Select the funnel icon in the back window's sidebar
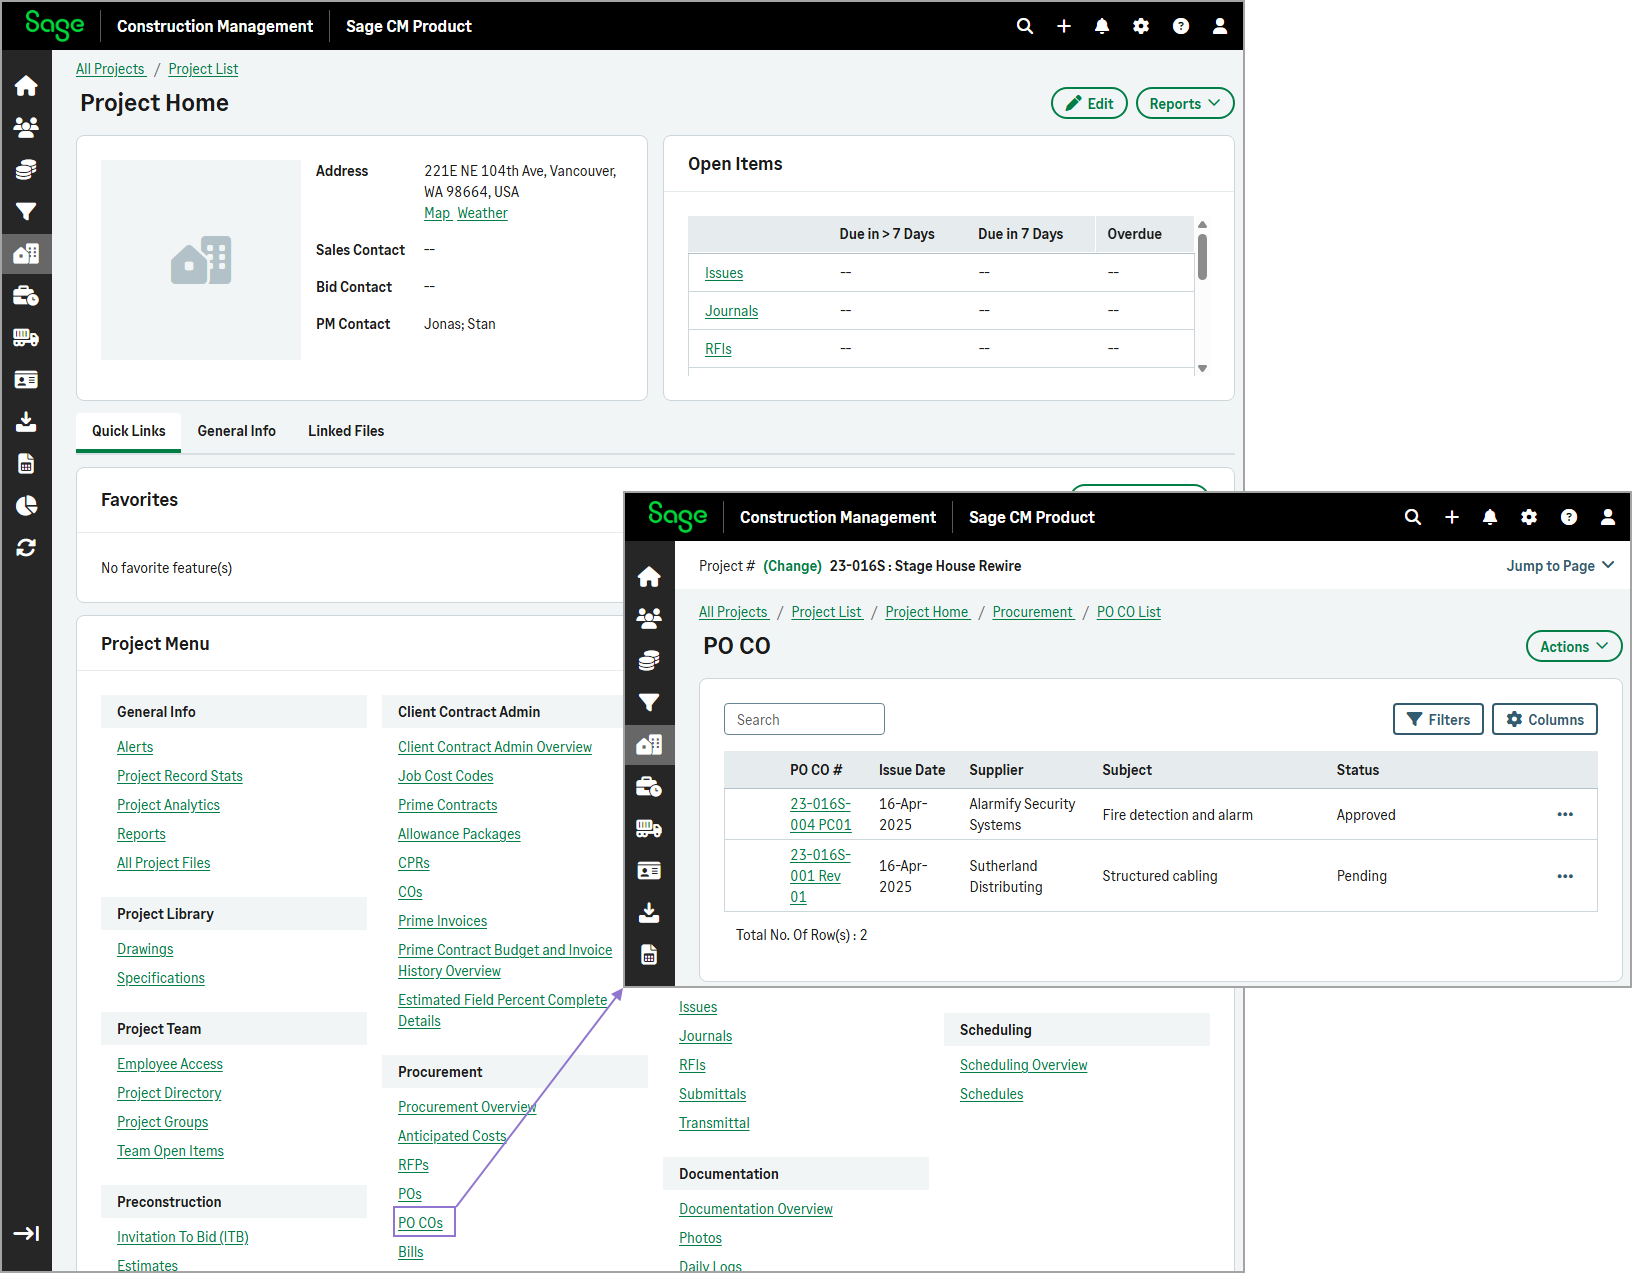The image size is (1632, 1273). pyautogui.click(x=26, y=211)
